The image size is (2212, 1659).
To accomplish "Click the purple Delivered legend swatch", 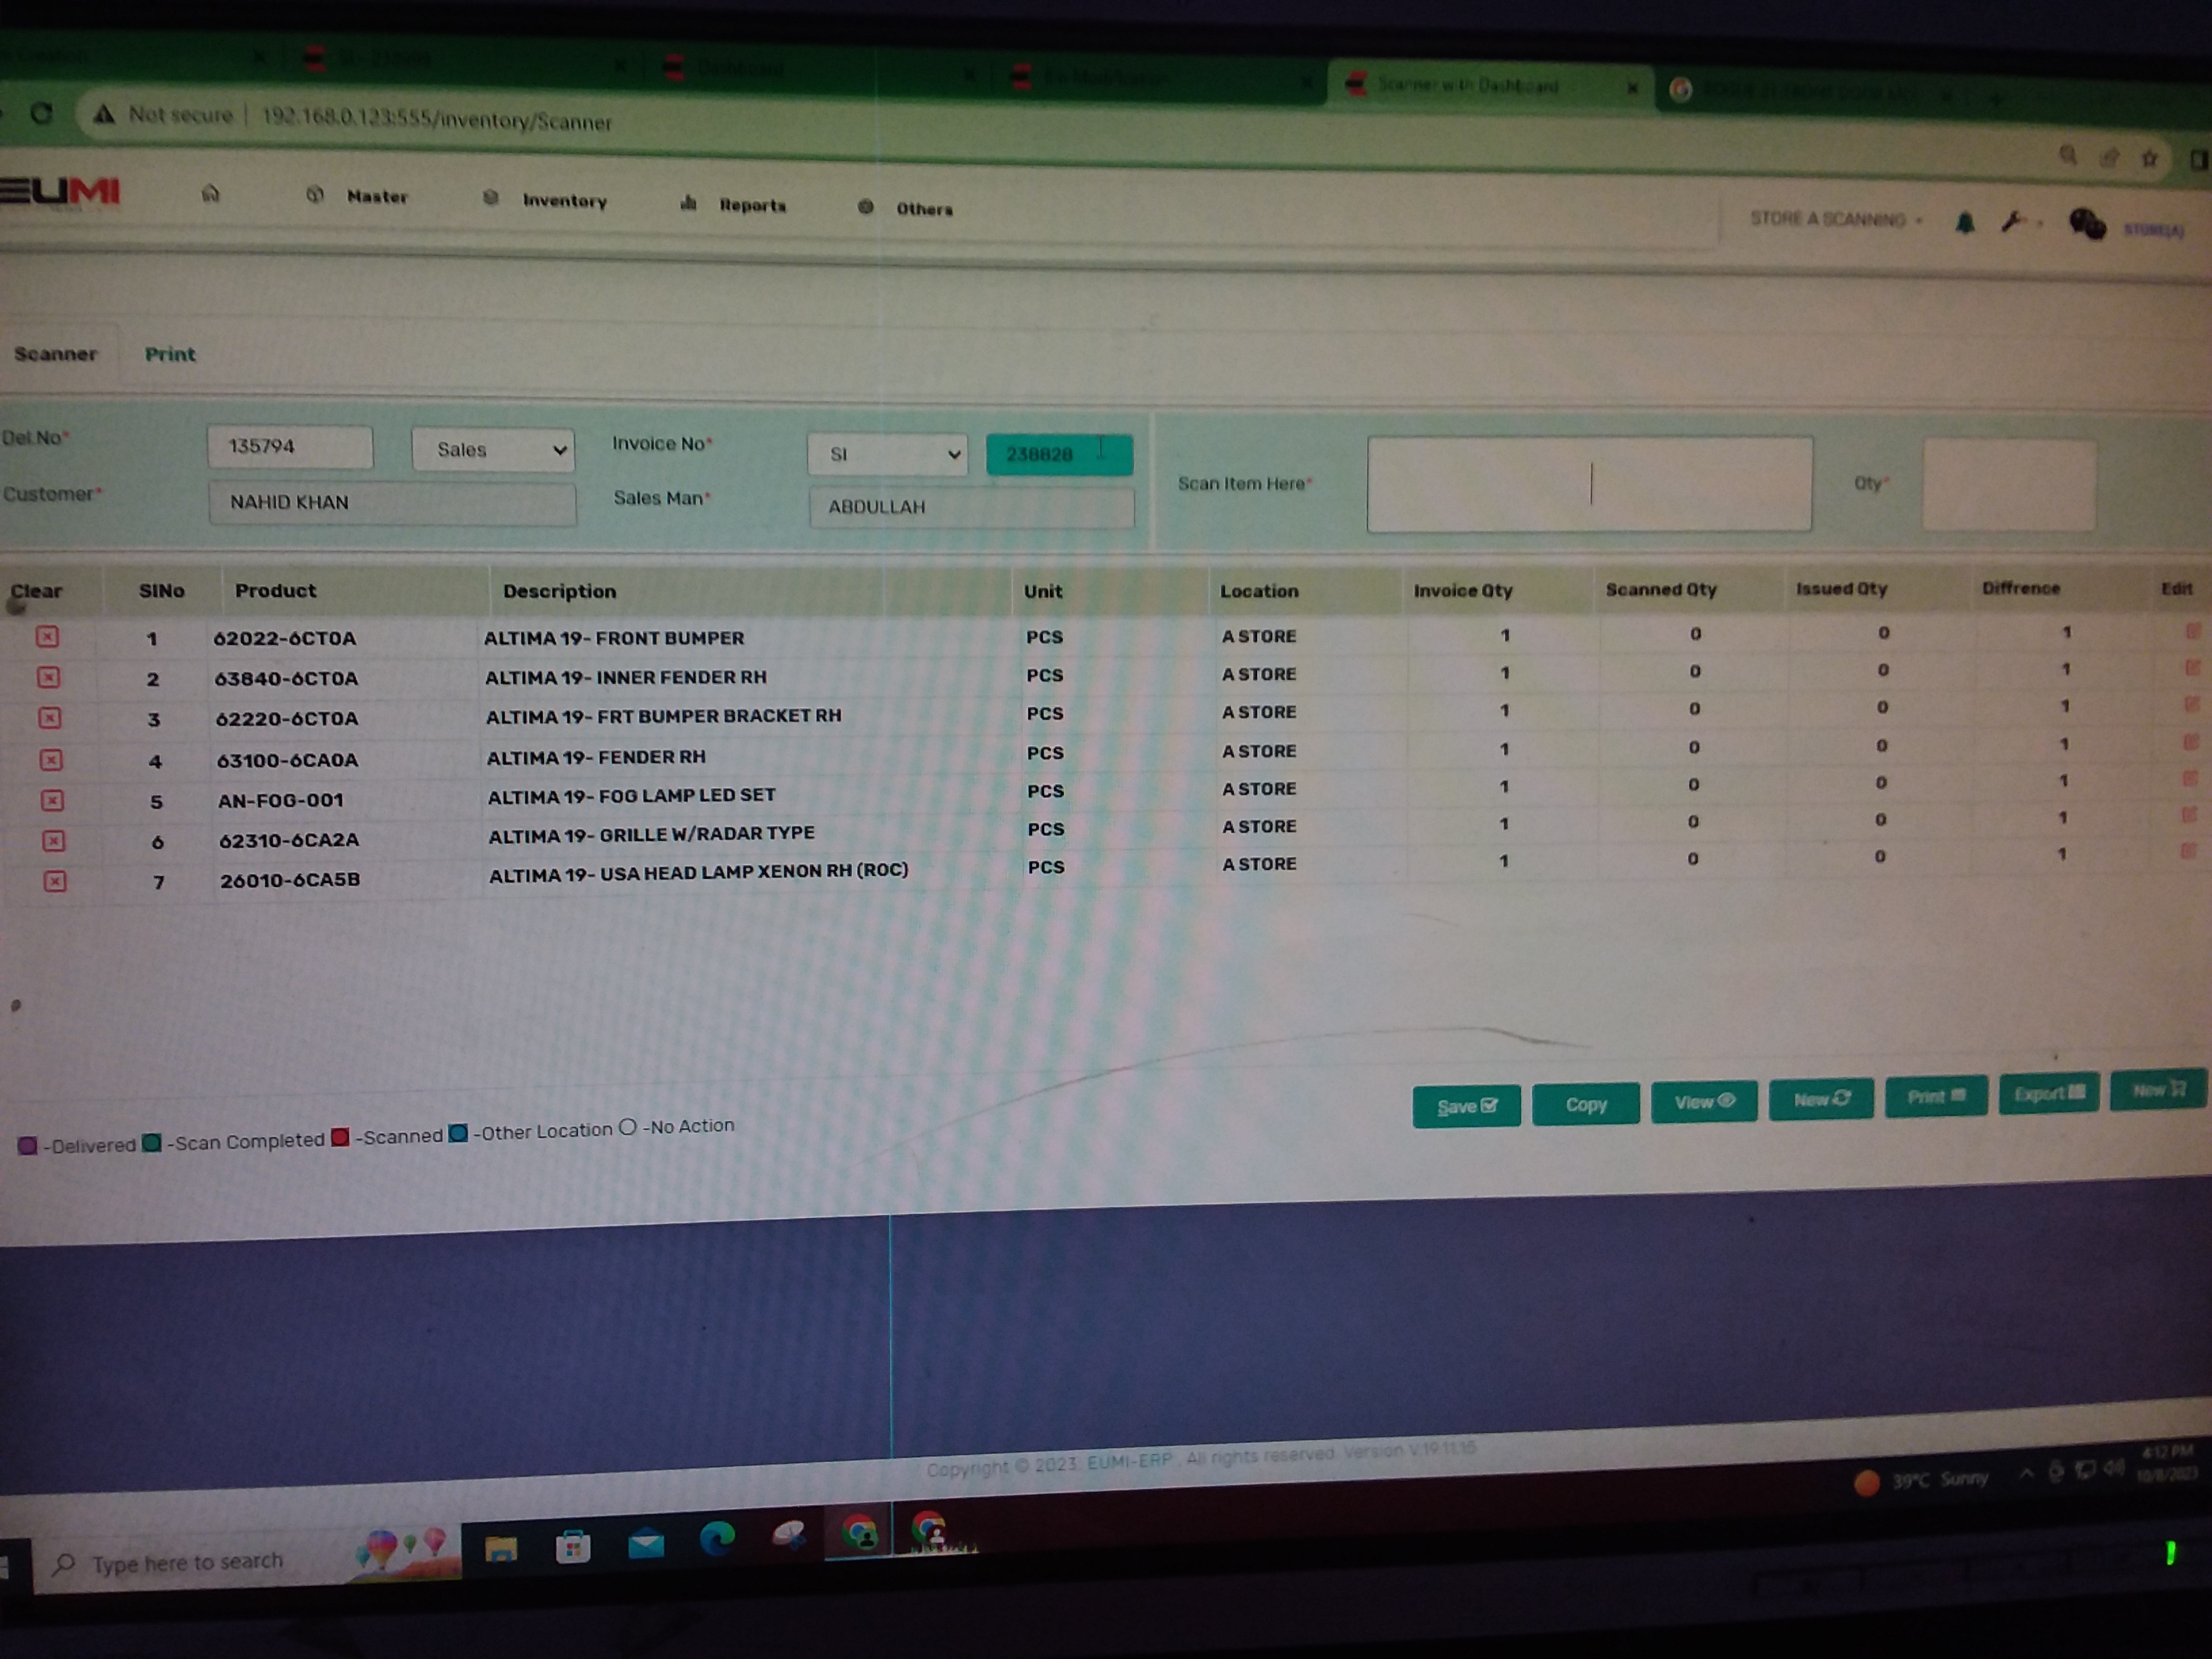I will point(28,1146).
